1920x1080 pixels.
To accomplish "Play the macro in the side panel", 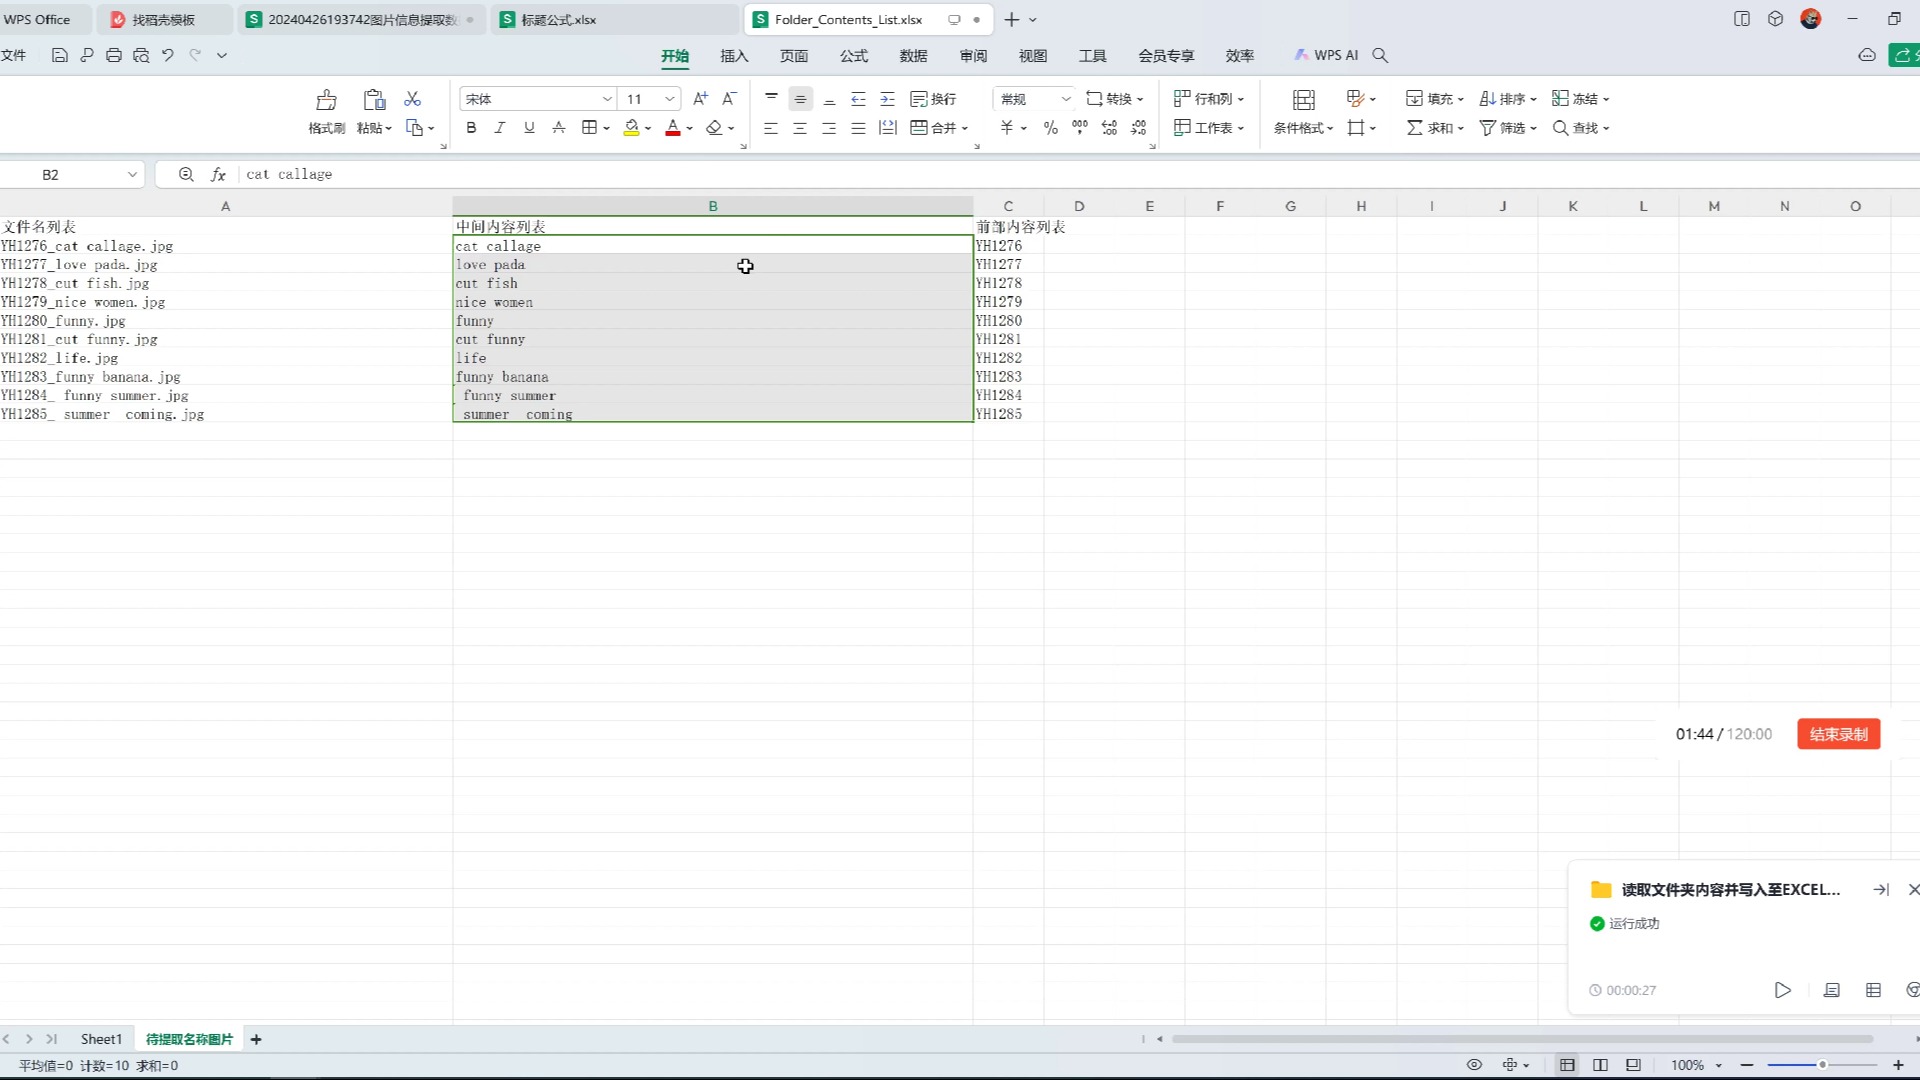I will [x=1782, y=990].
